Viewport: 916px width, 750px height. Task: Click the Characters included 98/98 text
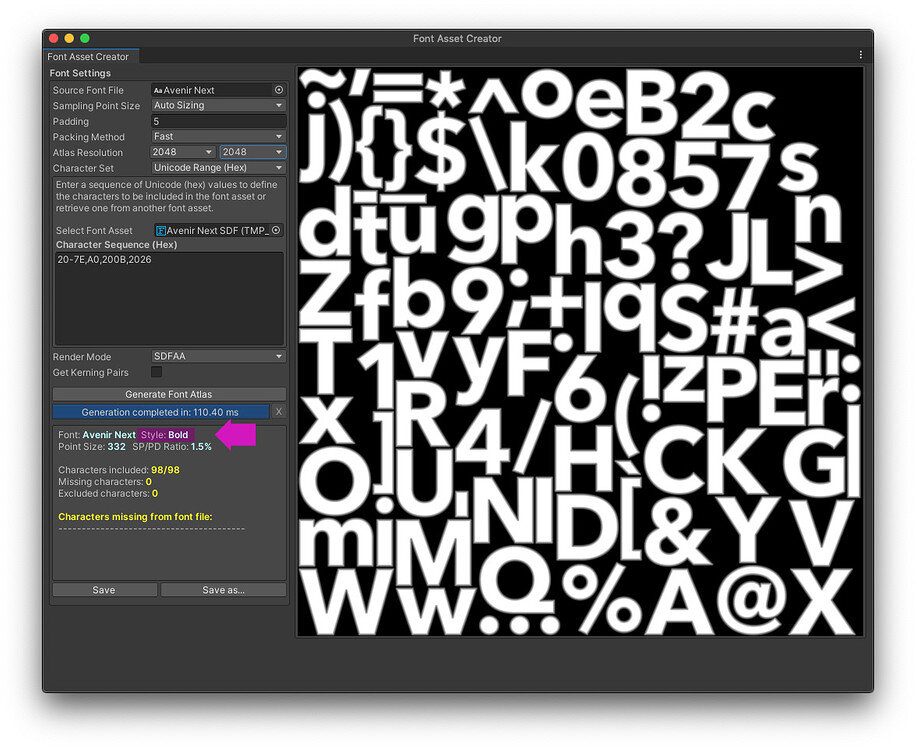pos(119,470)
